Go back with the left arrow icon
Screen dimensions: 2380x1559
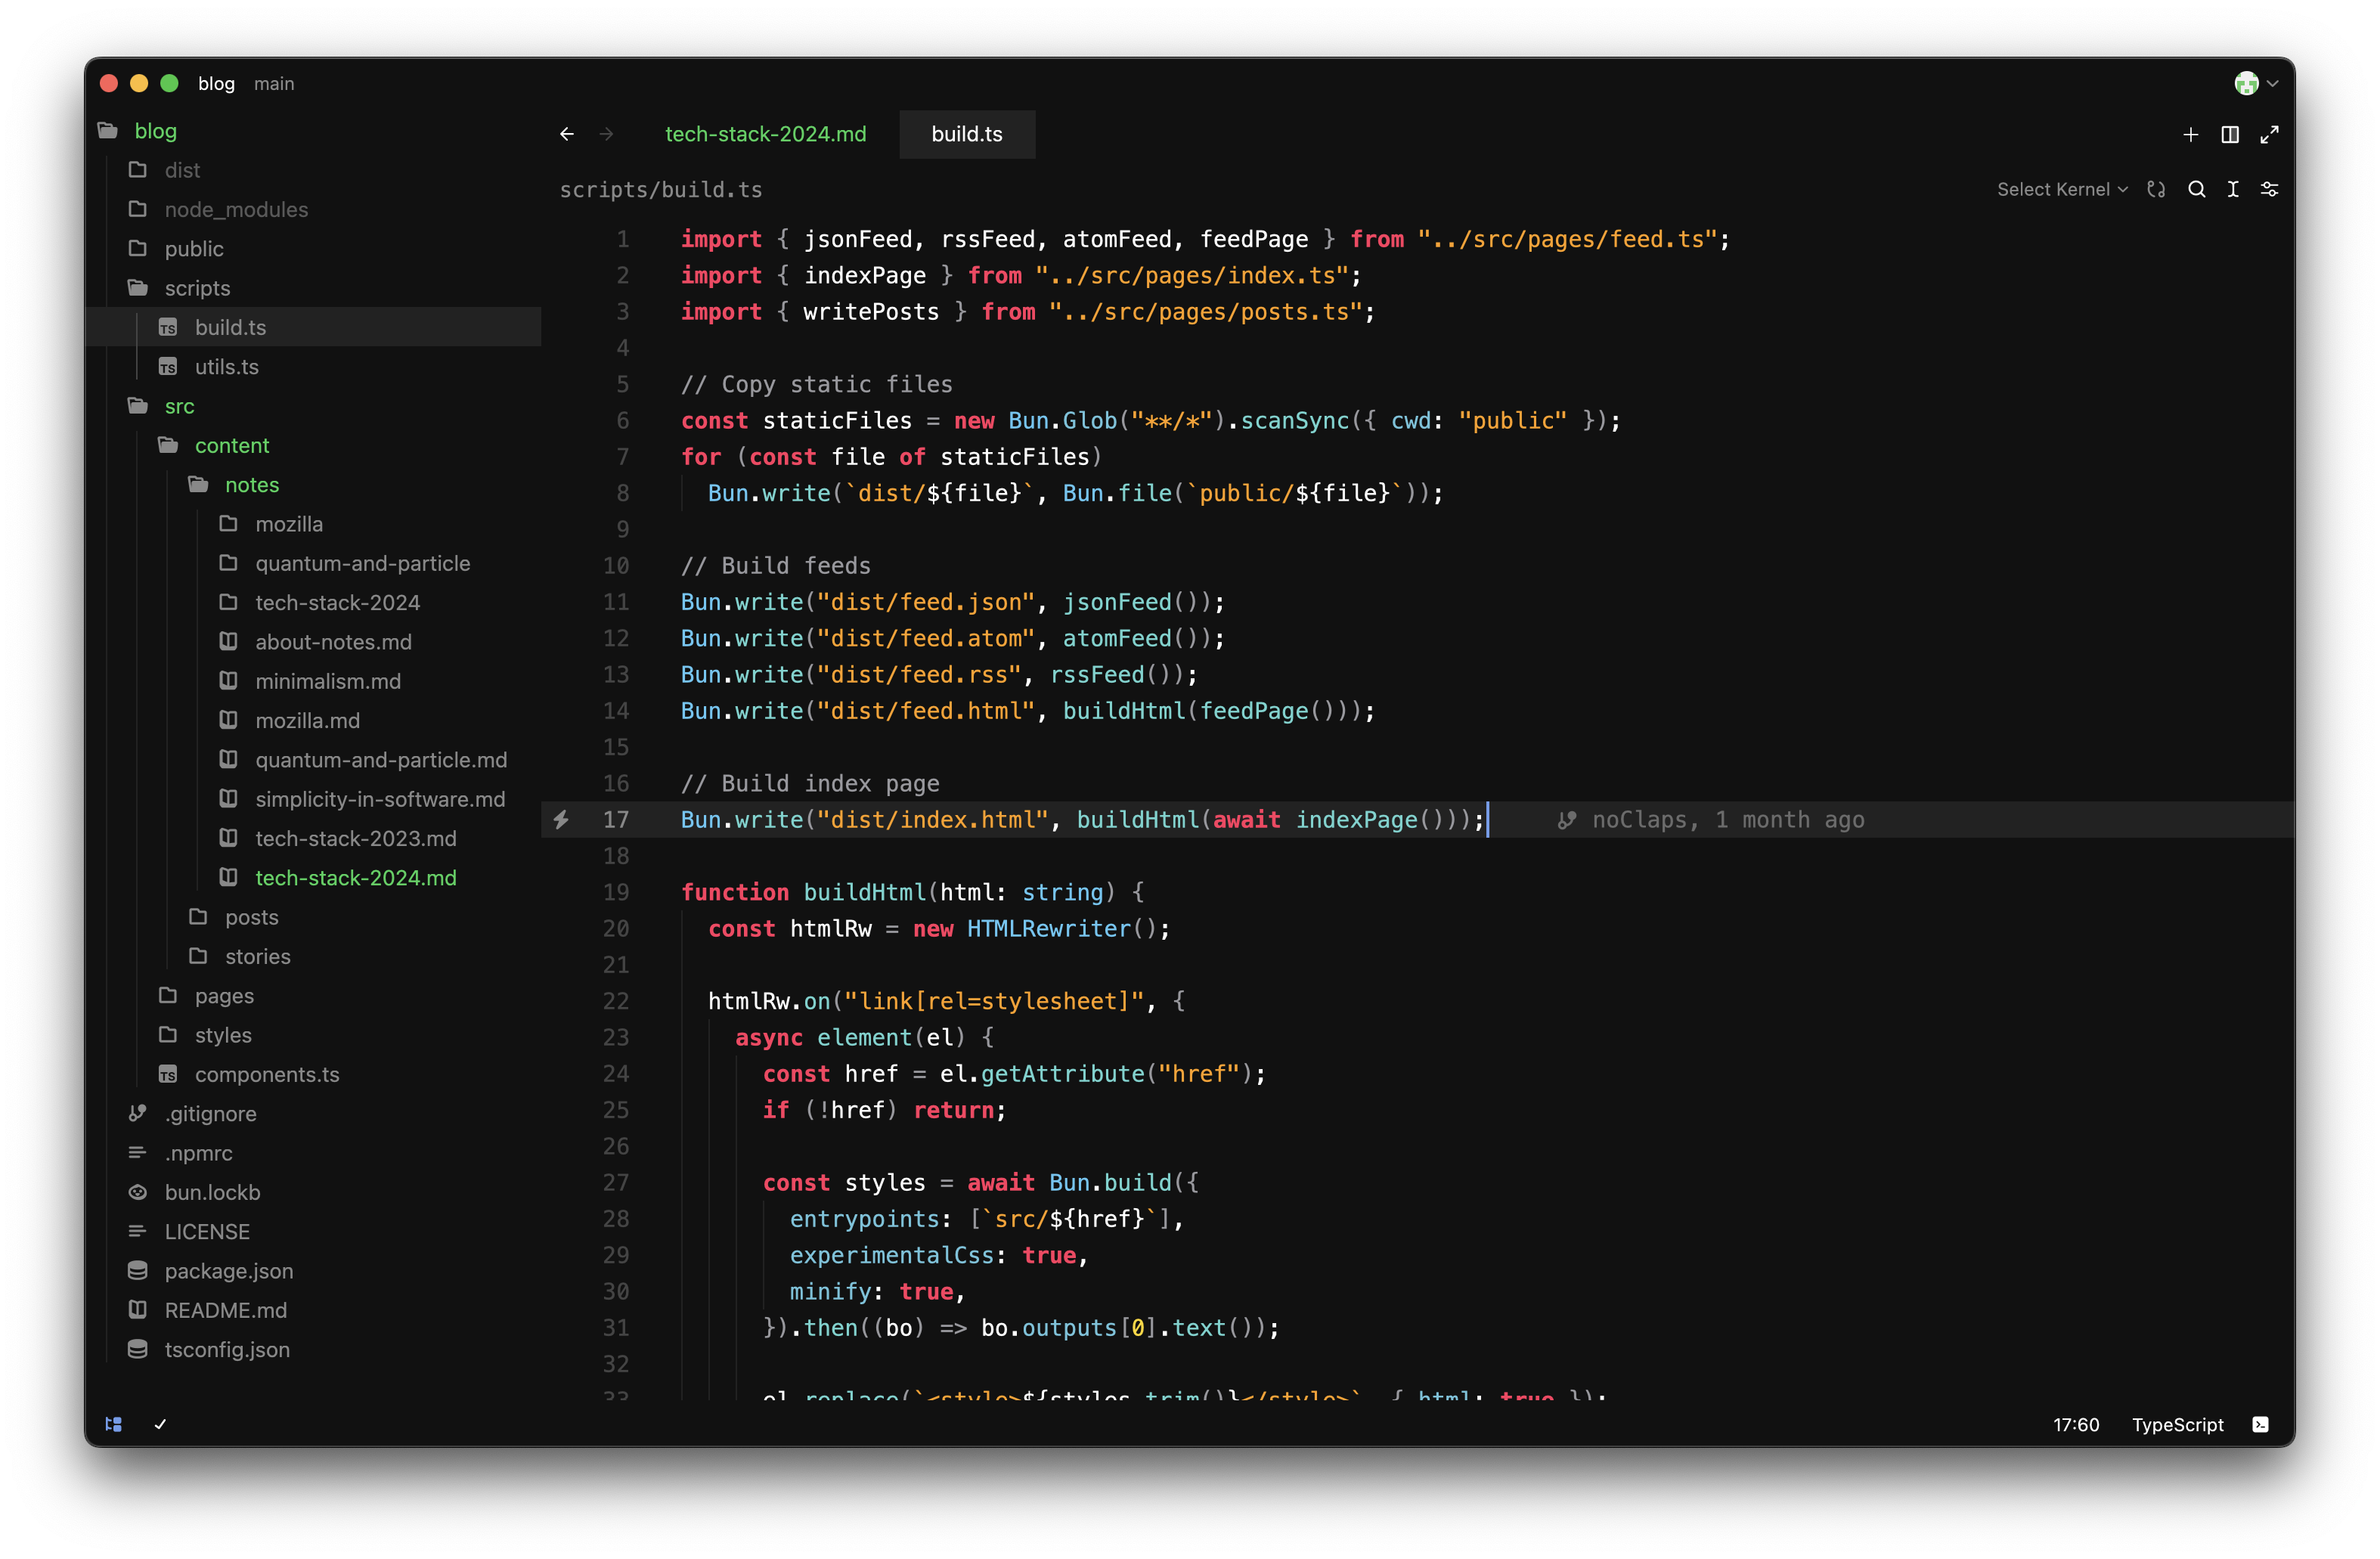click(x=567, y=134)
